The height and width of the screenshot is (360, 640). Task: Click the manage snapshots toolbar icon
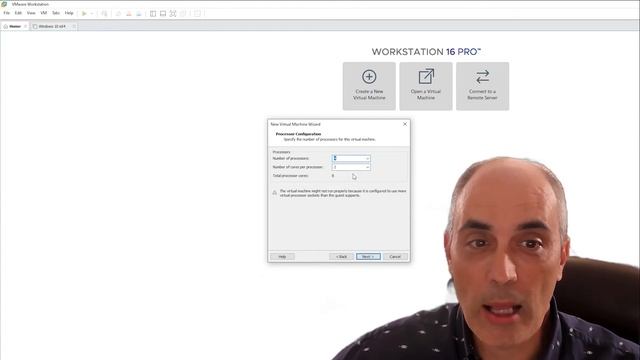point(139,13)
